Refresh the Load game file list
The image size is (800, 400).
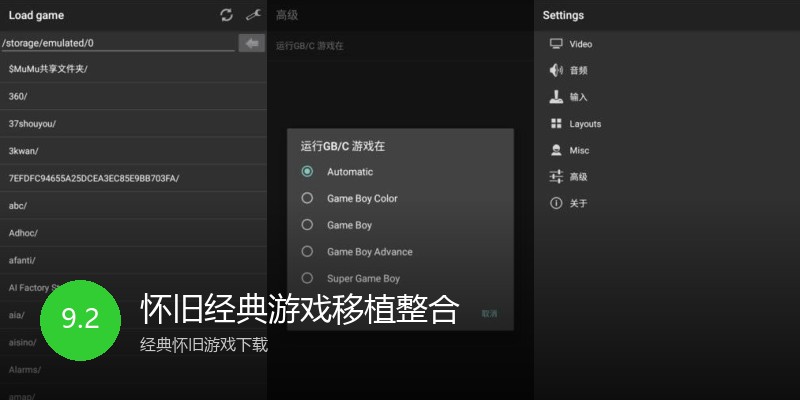[227, 15]
